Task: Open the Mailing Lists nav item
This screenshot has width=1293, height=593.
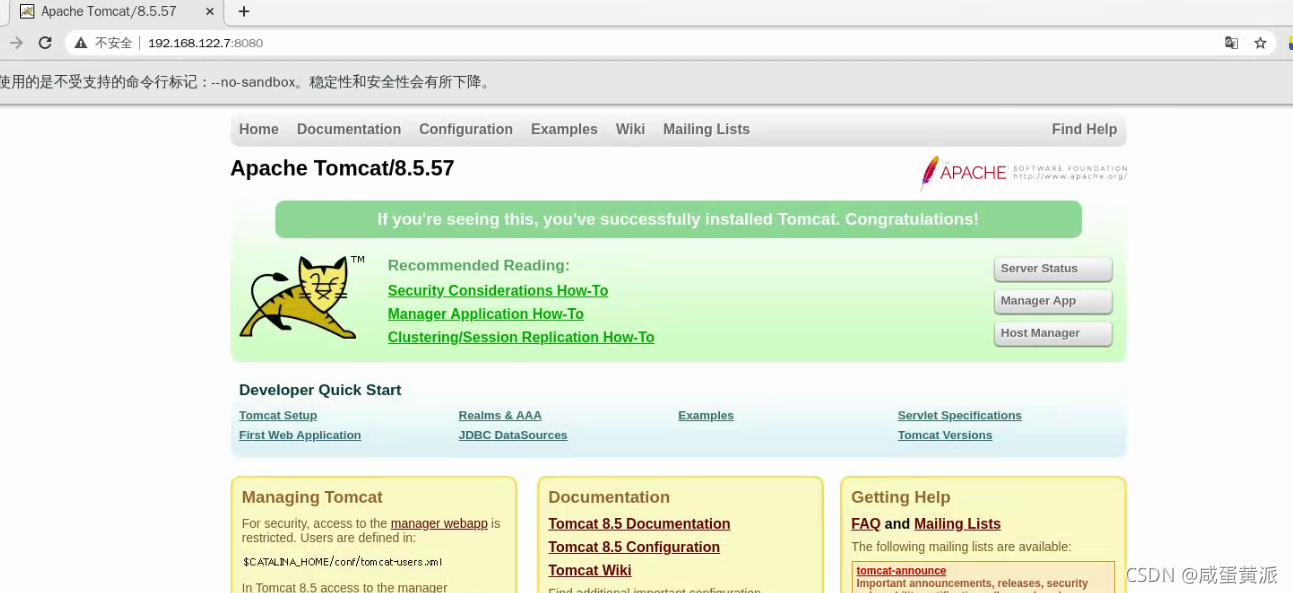Action: click(x=706, y=129)
